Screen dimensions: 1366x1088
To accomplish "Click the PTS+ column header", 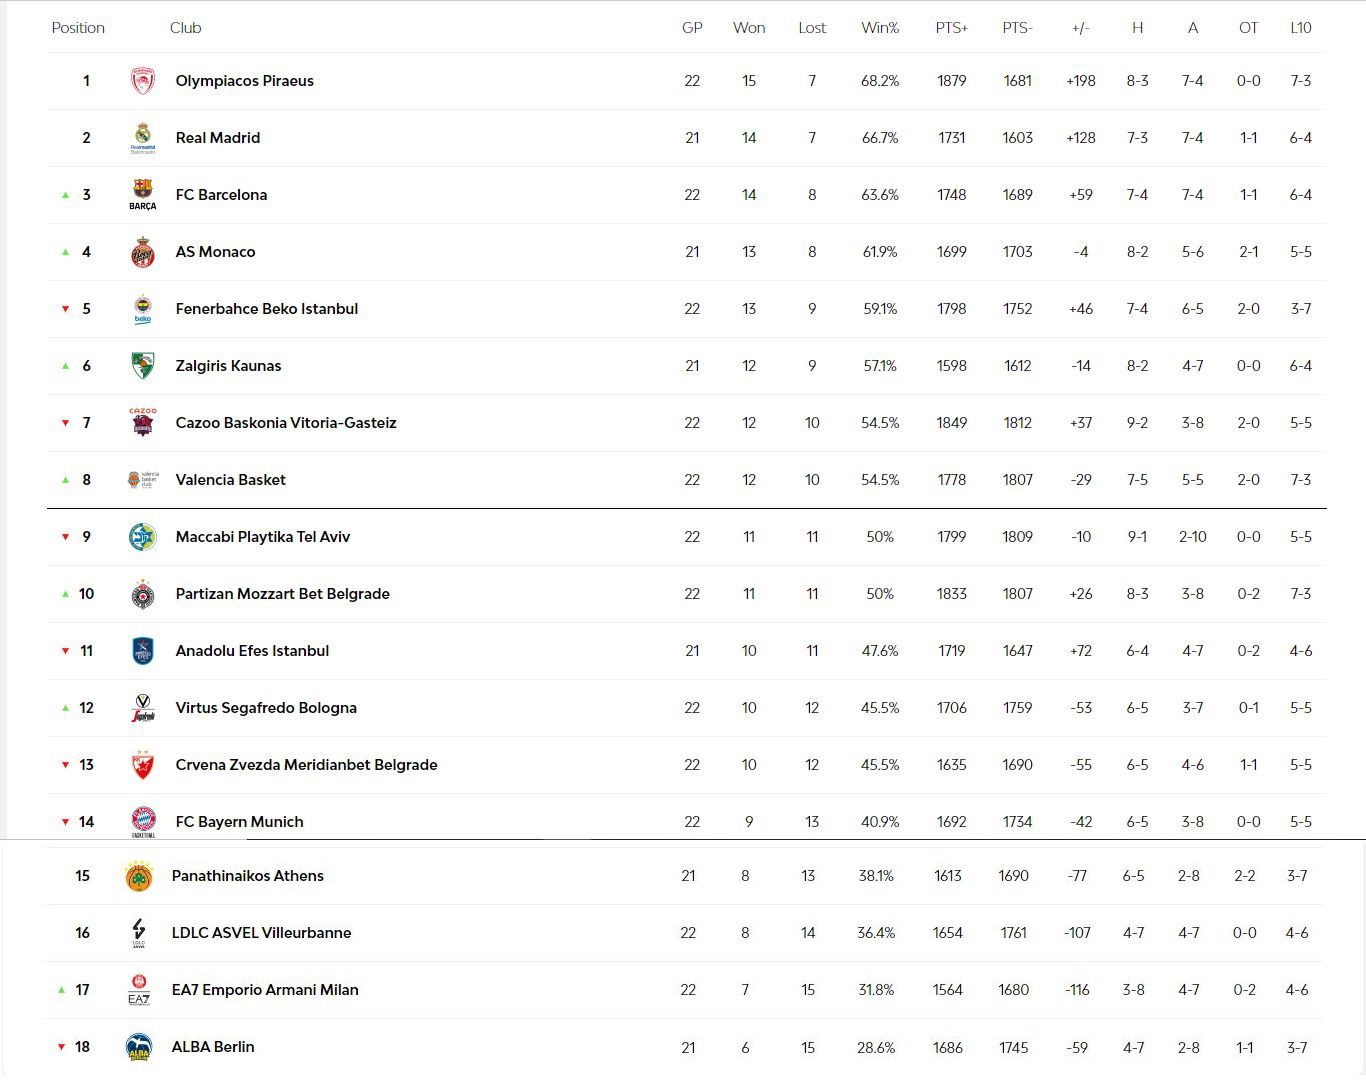I will [951, 28].
